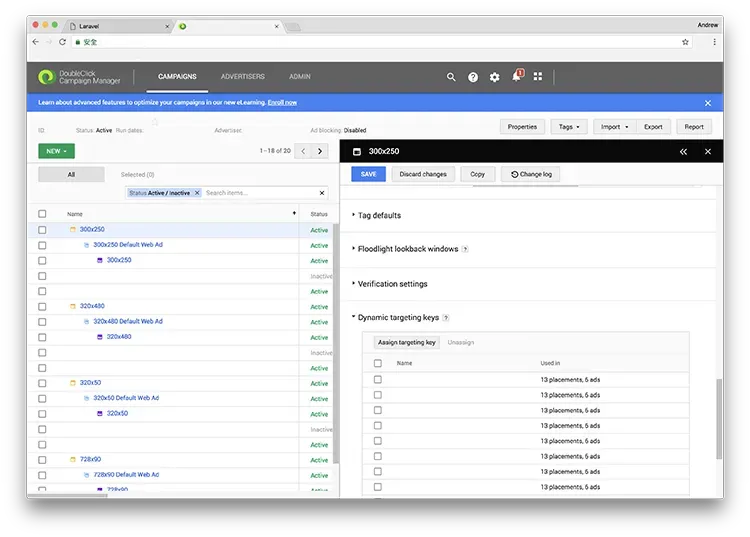The image size is (750, 537).
Task: Switch to the ADMIN tab
Action: 299,77
